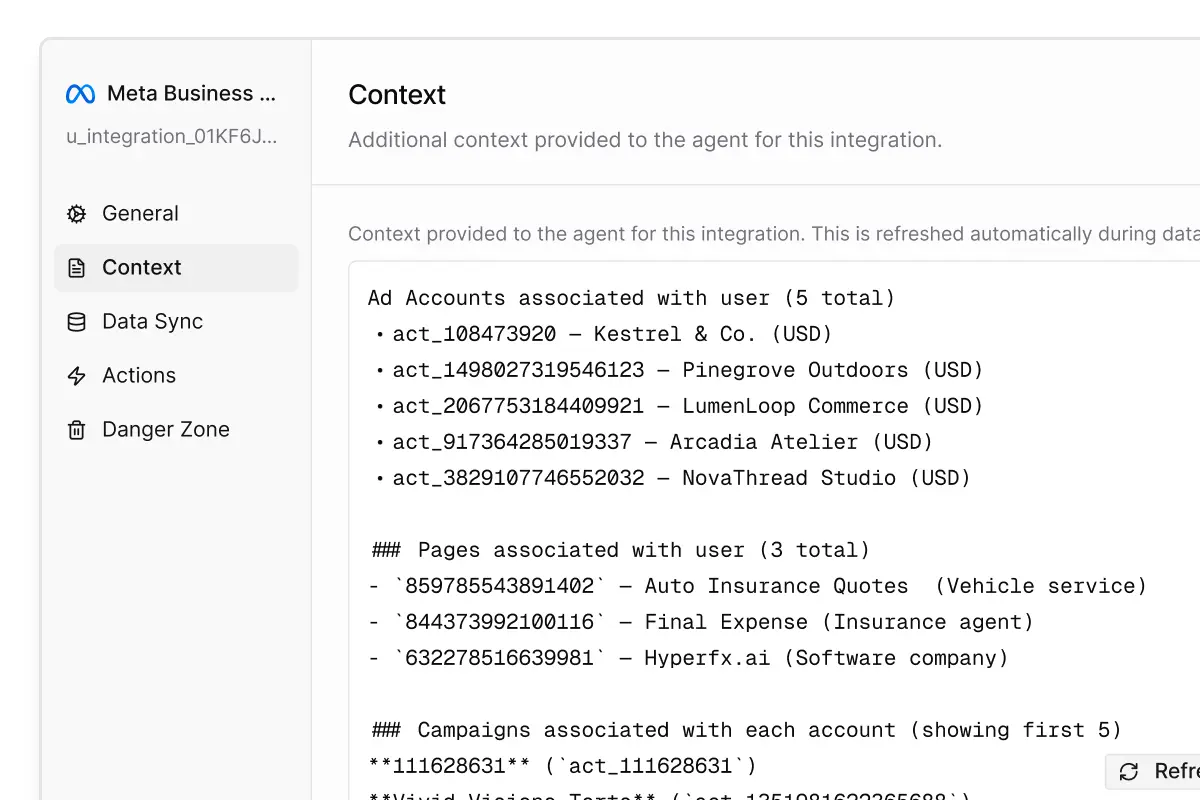
Task: Click the 'Additional context provided' subtitle
Action: 645,140
